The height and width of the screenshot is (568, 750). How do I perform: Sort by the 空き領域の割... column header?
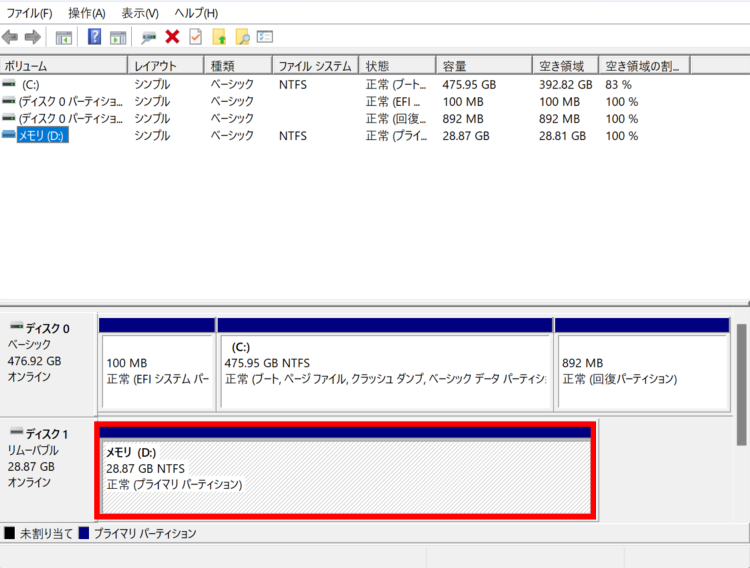coord(644,66)
